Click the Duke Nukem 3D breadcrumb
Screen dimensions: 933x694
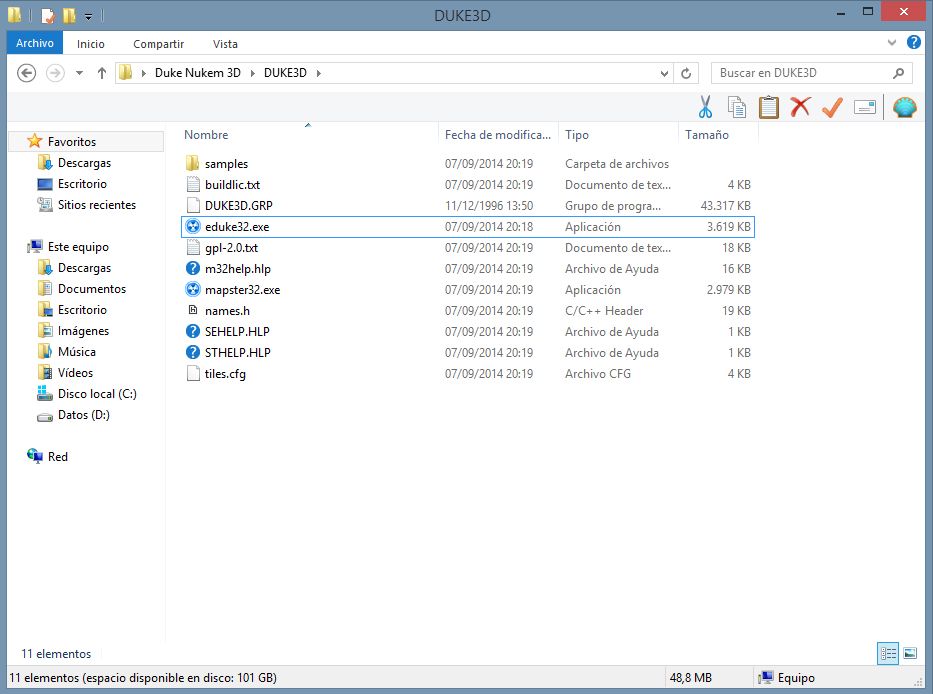198,73
